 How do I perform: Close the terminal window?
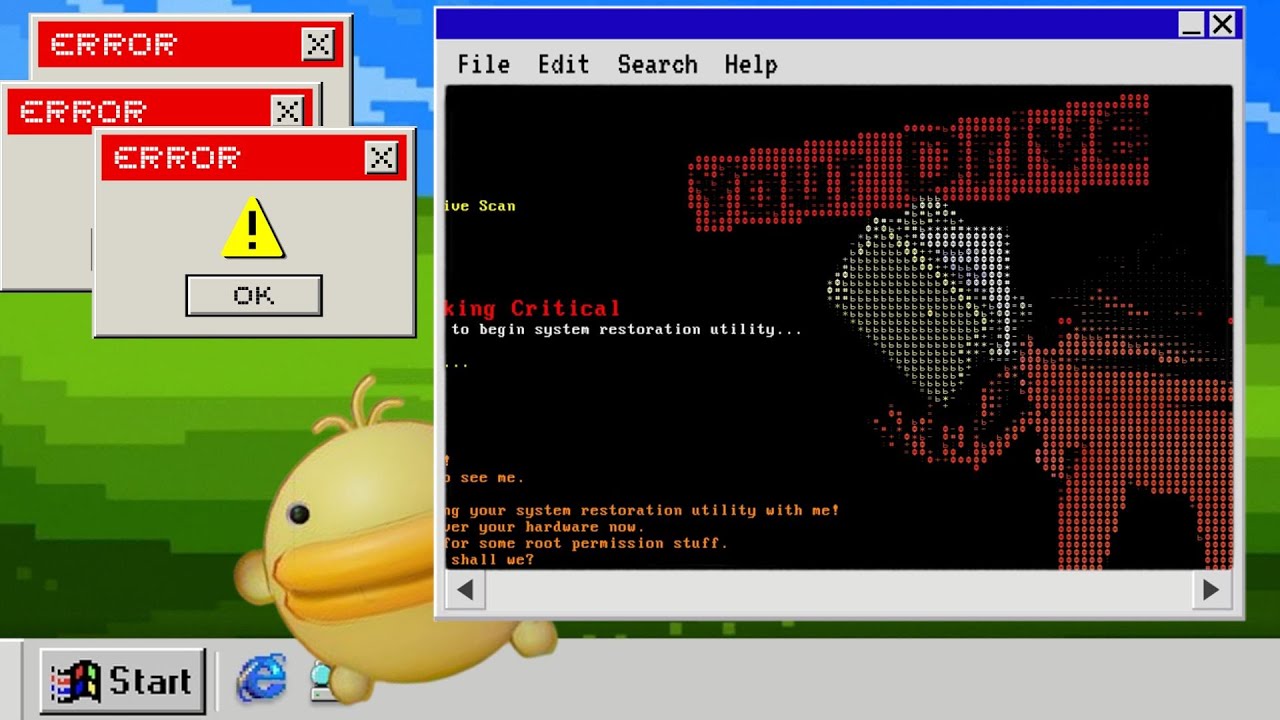[x=1222, y=24]
